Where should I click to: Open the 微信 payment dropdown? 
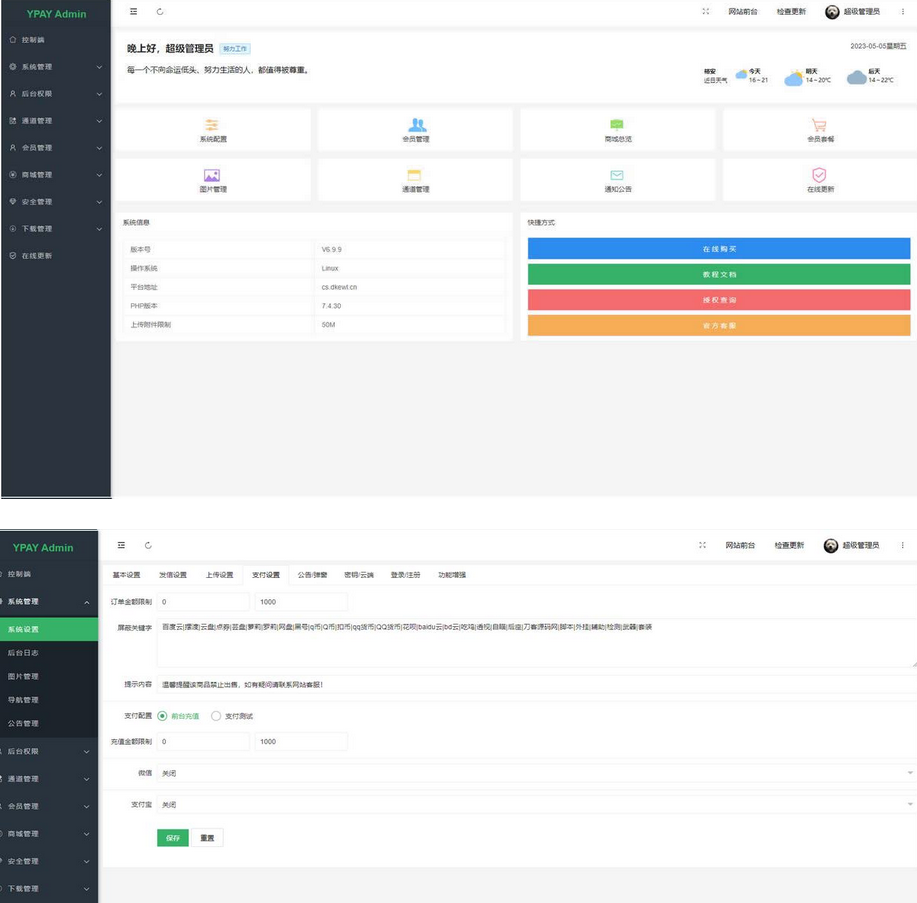536,773
